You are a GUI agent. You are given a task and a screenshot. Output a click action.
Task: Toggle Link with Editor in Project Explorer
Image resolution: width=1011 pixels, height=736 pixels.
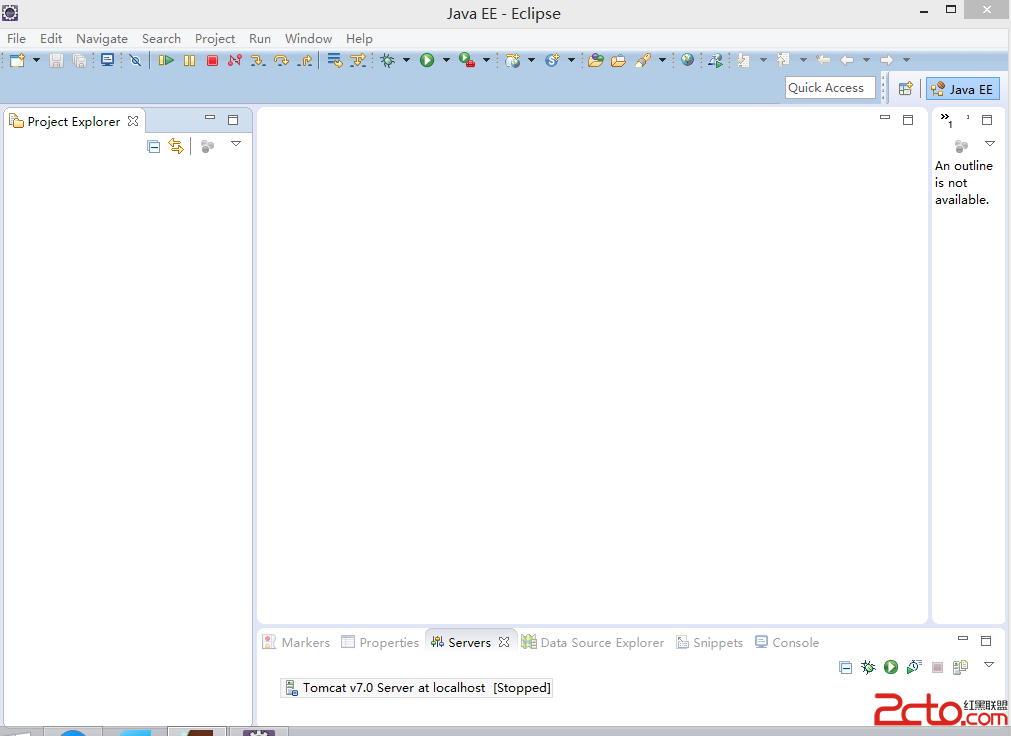[176, 146]
